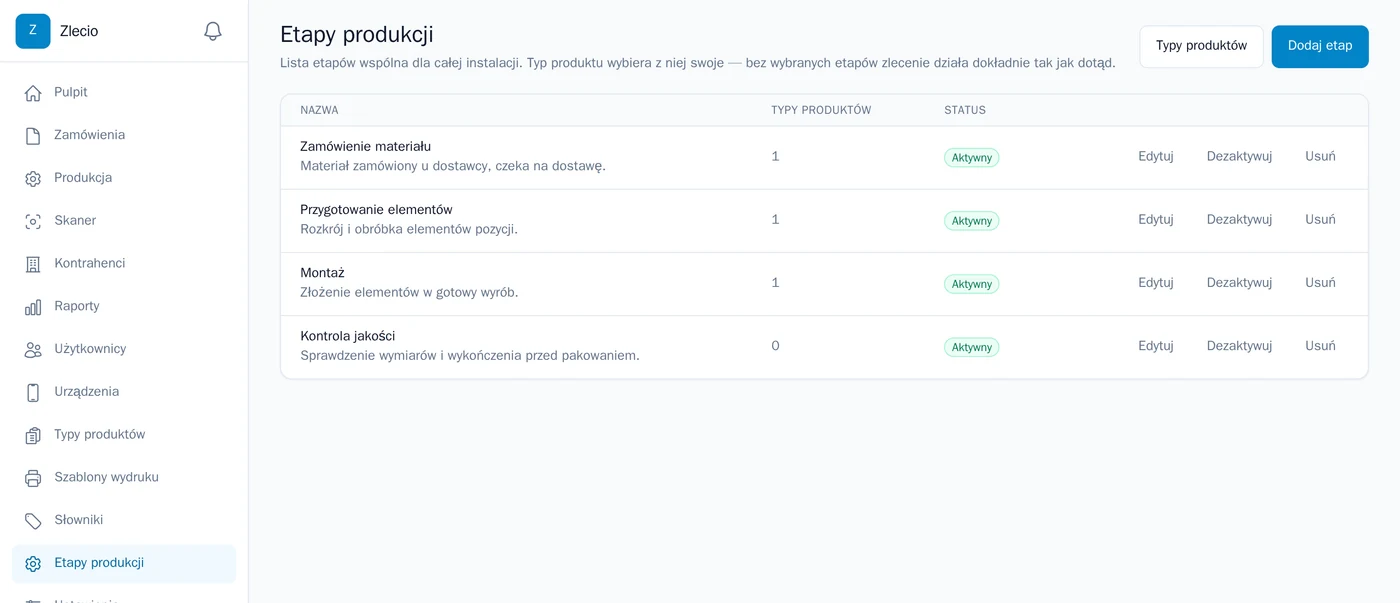This screenshot has width=1400, height=603.
Task: Click the 'Nazwa' column header
Action: (x=319, y=110)
